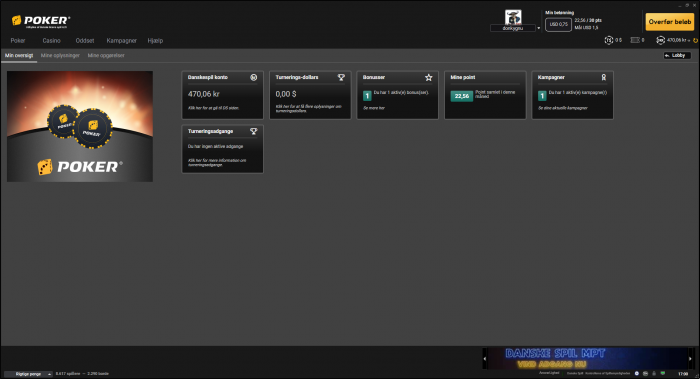Click the green 22,56 points badge
Image resolution: width=700 pixels, height=379 pixels.
pyautogui.click(x=462, y=96)
